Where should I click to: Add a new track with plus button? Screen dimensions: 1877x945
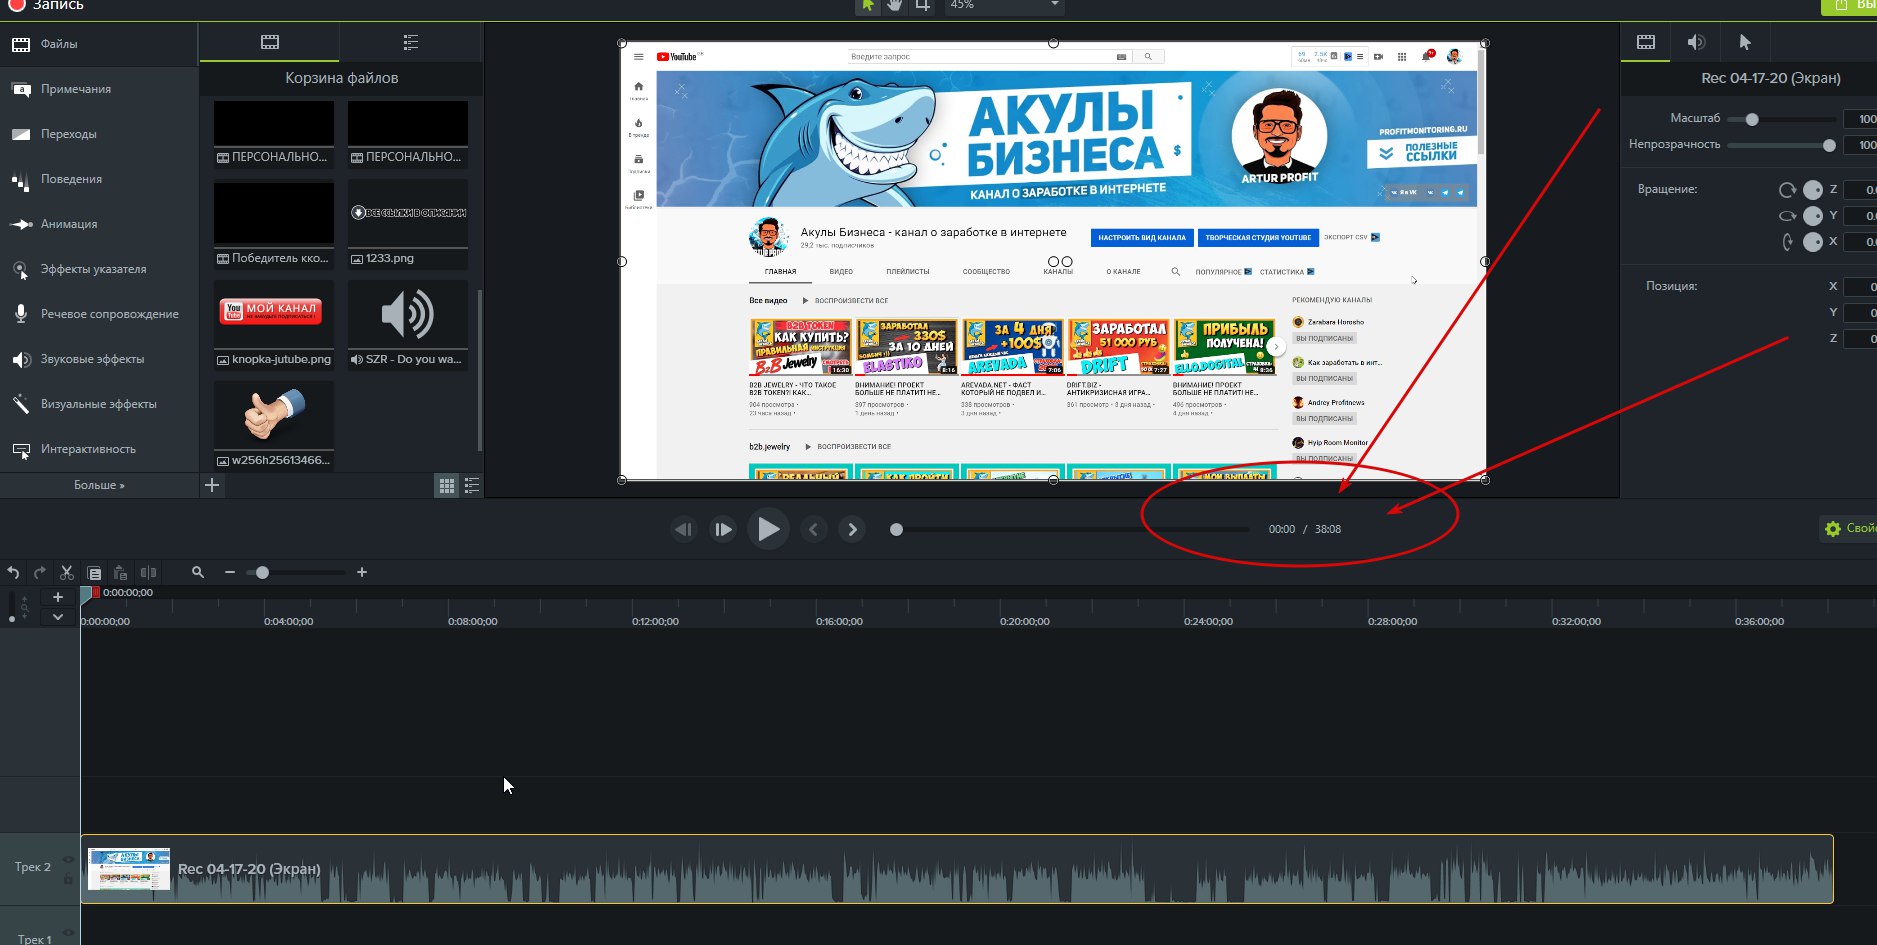tap(58, 597)
